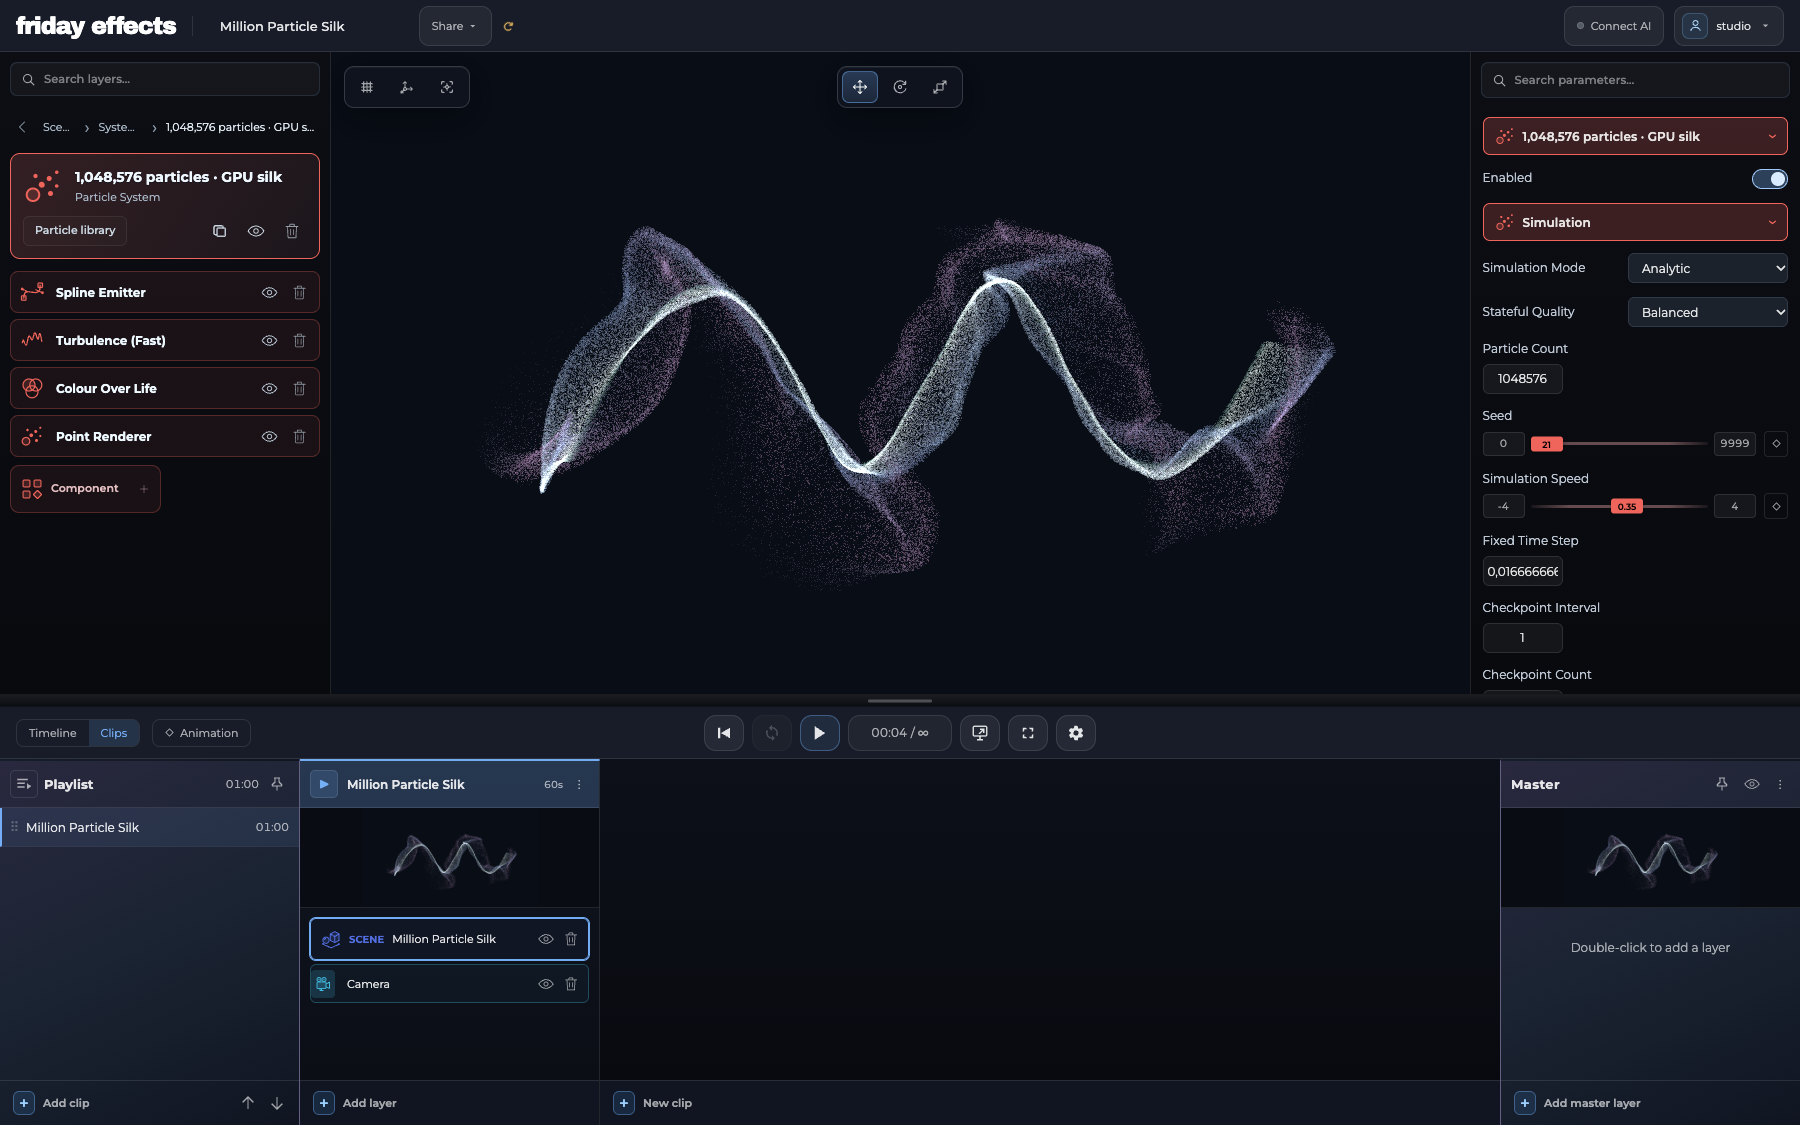Duplicate the particle system layer
This screenshot has height=1125, width=1800.
pyautogui.click(x=220, y=231)
